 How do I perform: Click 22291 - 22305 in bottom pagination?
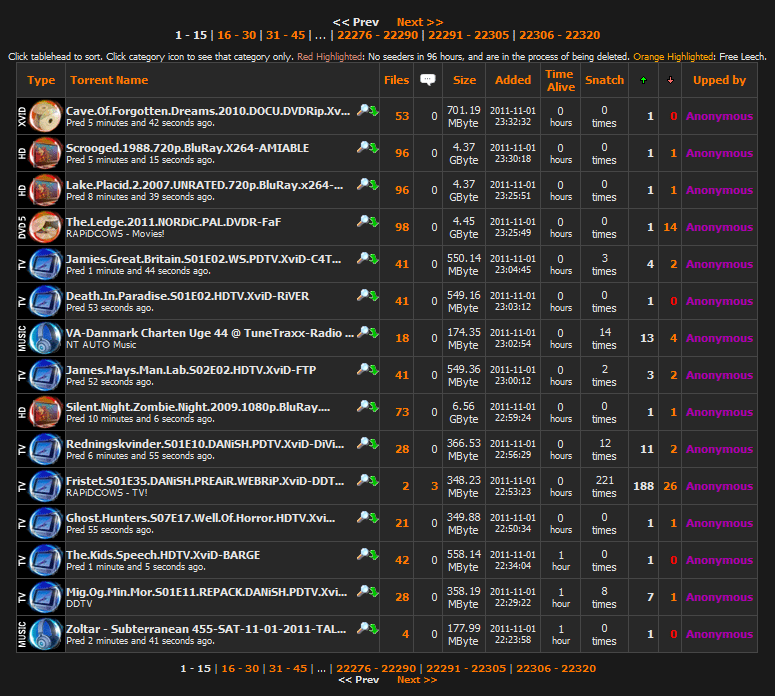tap(466, 668)
